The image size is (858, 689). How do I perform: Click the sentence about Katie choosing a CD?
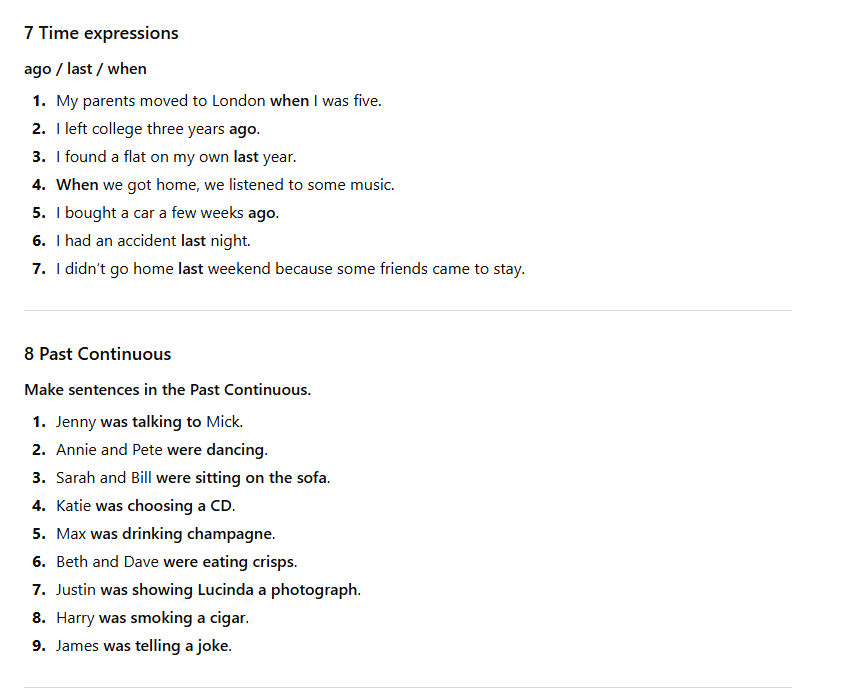pyautogui.click(x=145, y=506)
